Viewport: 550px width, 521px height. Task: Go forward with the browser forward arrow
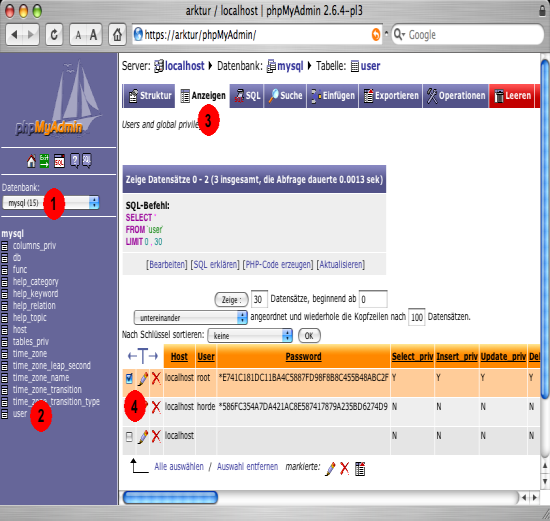pos(31,34)
